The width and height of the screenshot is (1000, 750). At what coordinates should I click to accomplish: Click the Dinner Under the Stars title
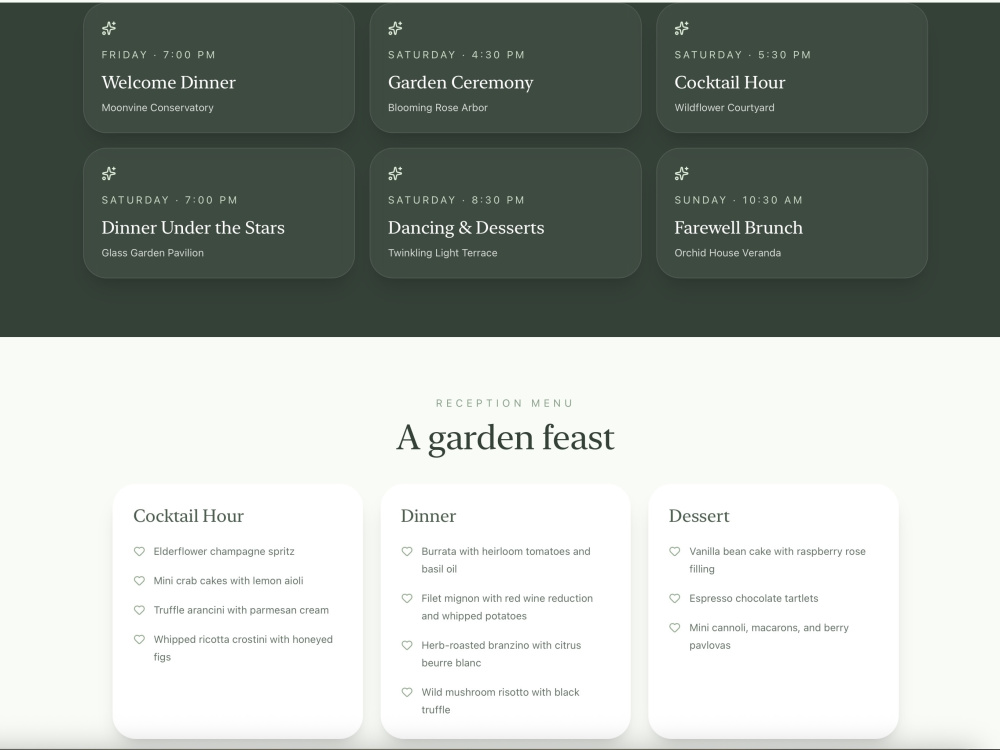[193, 228]
